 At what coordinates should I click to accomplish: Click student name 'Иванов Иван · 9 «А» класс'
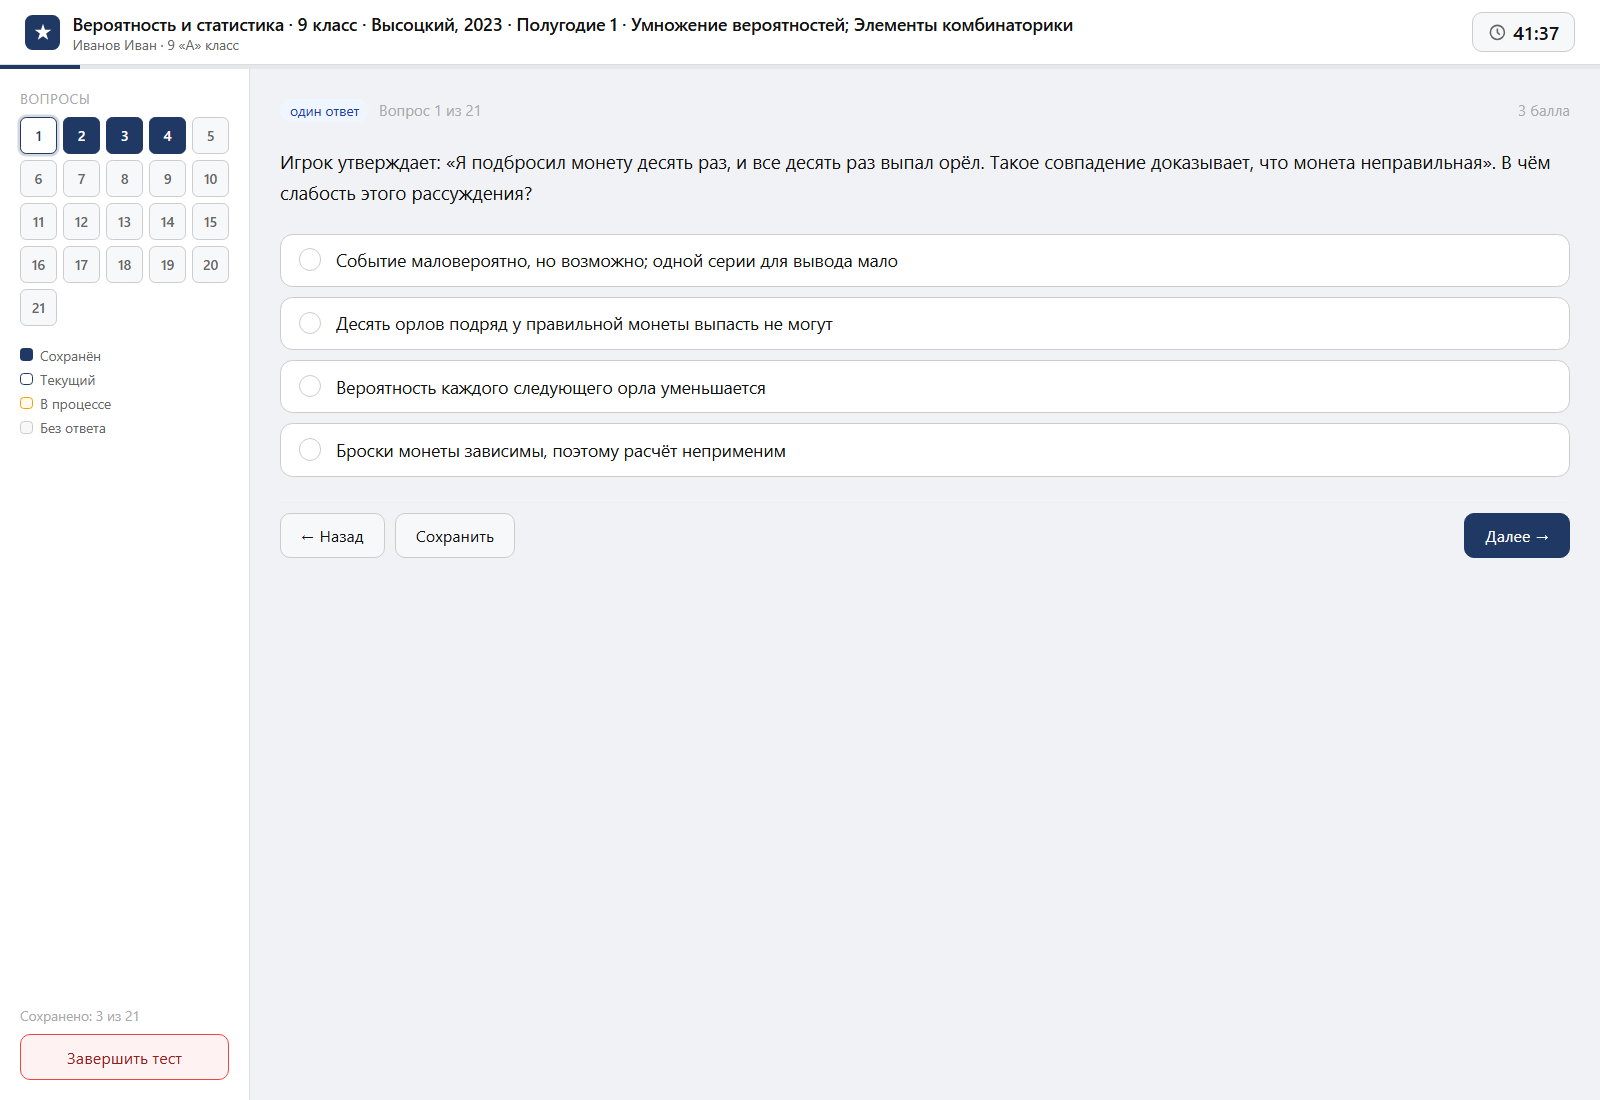(156, 46)
